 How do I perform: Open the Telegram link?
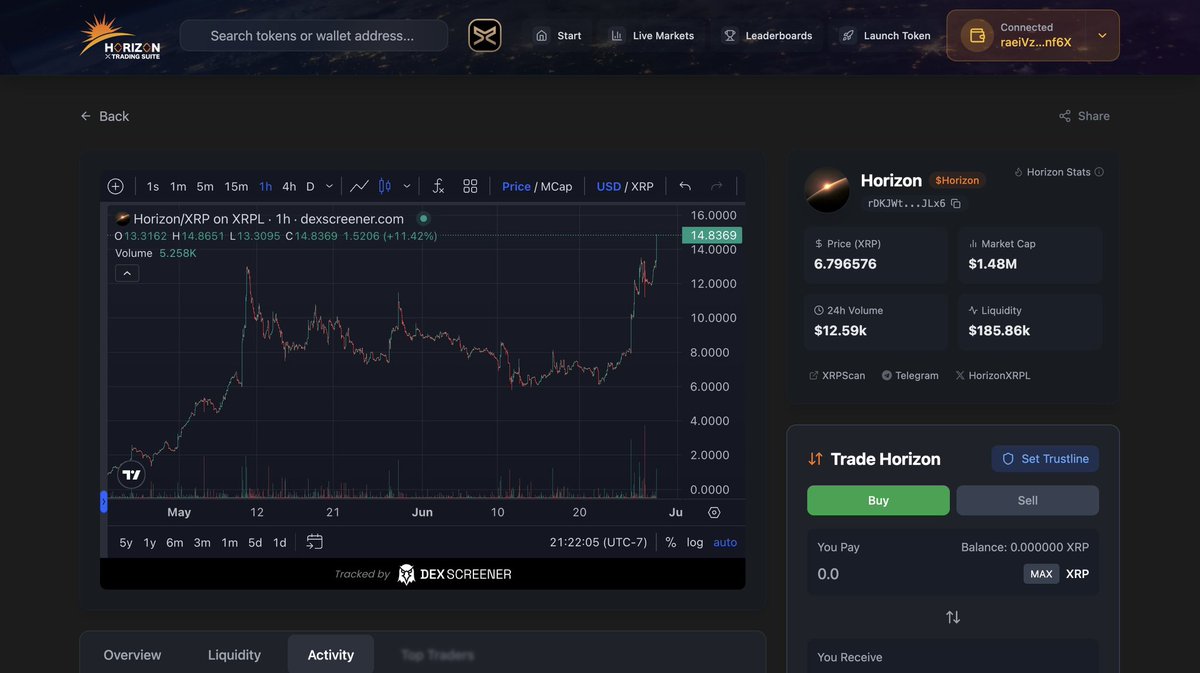coord(910,376)
